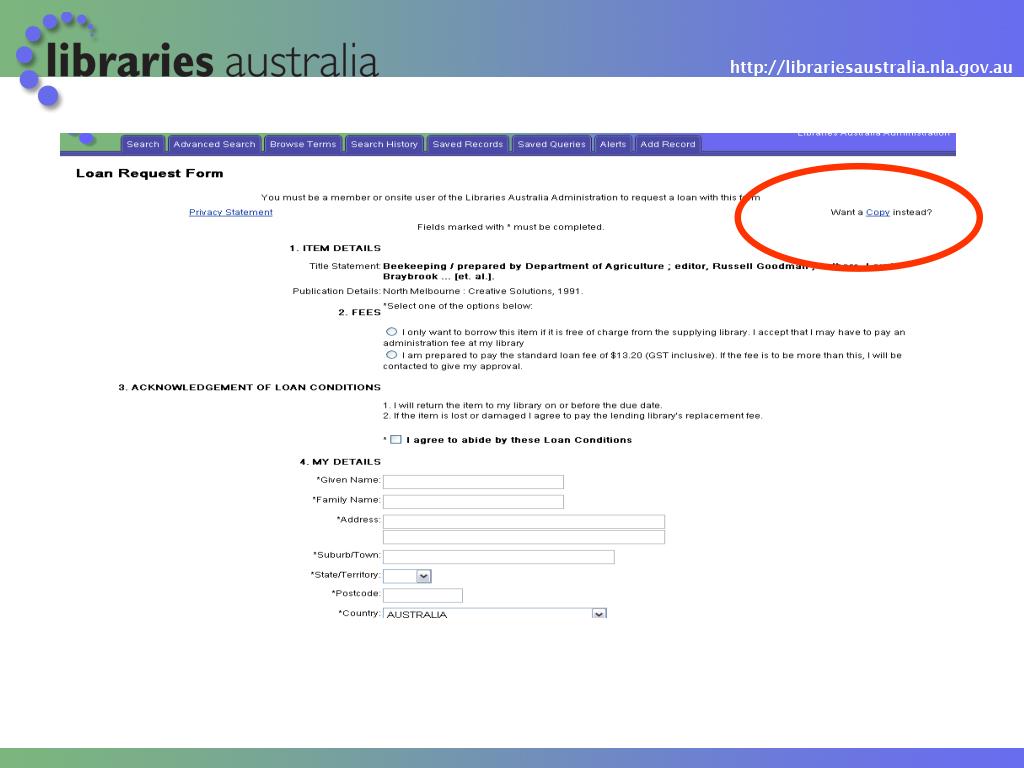Click the Loan Request Form heading
The image size is (1024, 768).
point(150,173)
